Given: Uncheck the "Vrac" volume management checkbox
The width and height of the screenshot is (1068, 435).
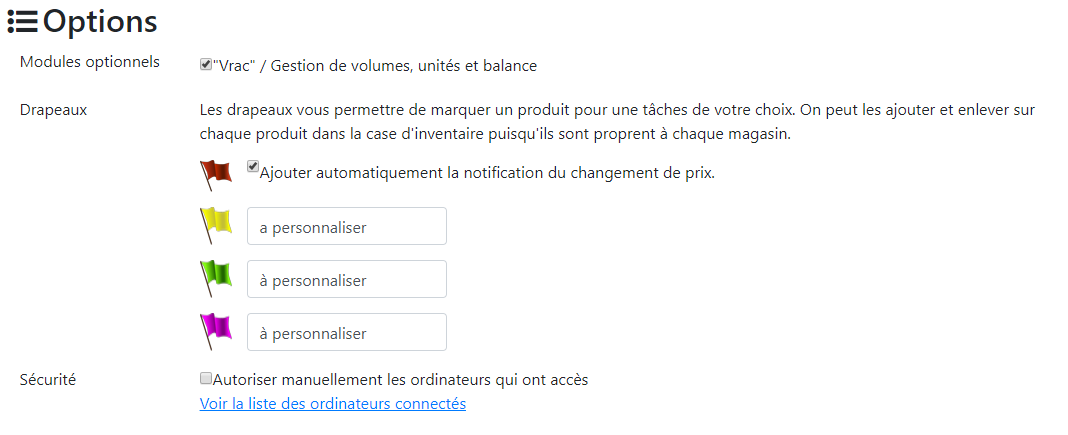Looking at the screenshot, I should (206, 65).
